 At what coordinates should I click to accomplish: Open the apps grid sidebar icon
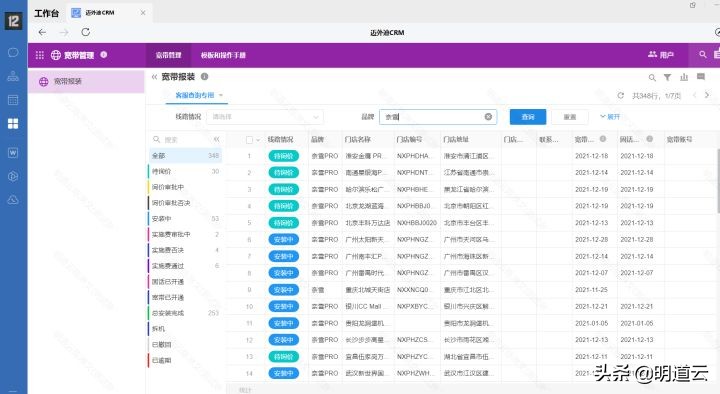(13, 124)
